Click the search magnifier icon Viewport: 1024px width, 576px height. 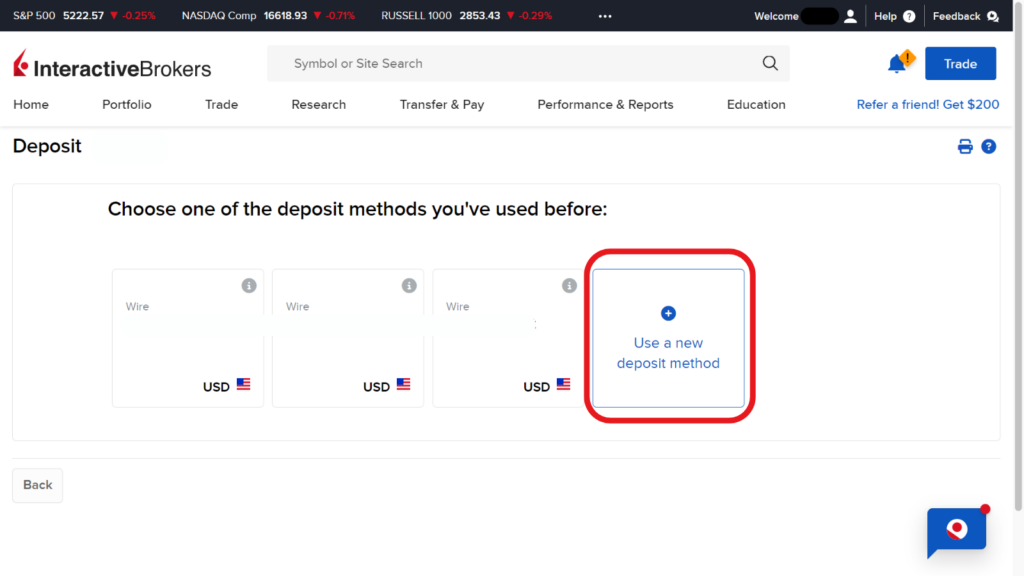(x=770, y=63)
